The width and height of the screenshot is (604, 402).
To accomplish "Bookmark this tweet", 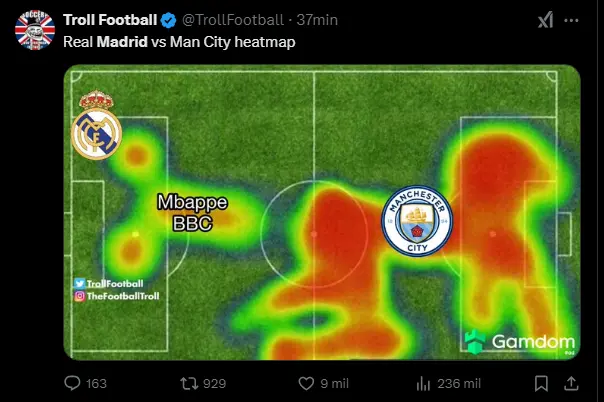I will click(541, 384).
